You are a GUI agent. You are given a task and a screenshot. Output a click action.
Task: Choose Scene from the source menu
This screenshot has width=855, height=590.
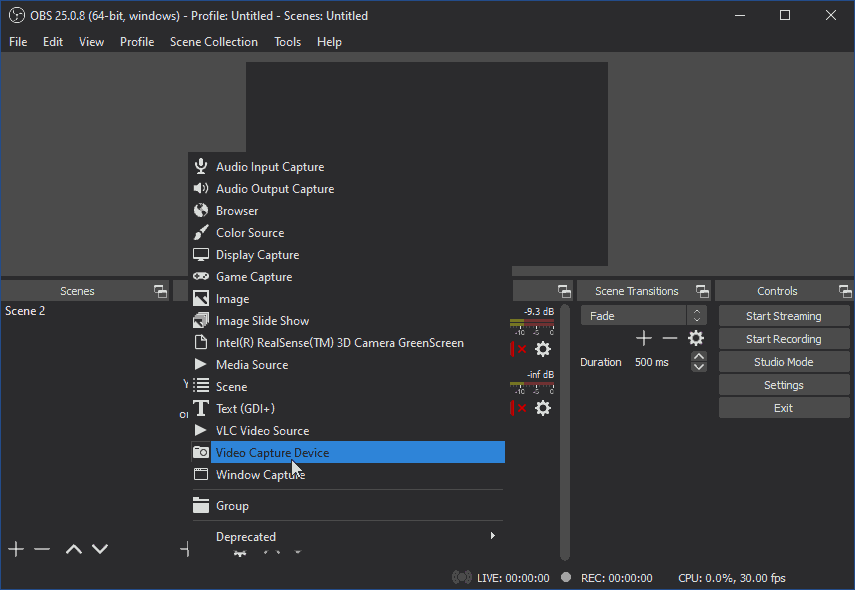pos(348,387)
